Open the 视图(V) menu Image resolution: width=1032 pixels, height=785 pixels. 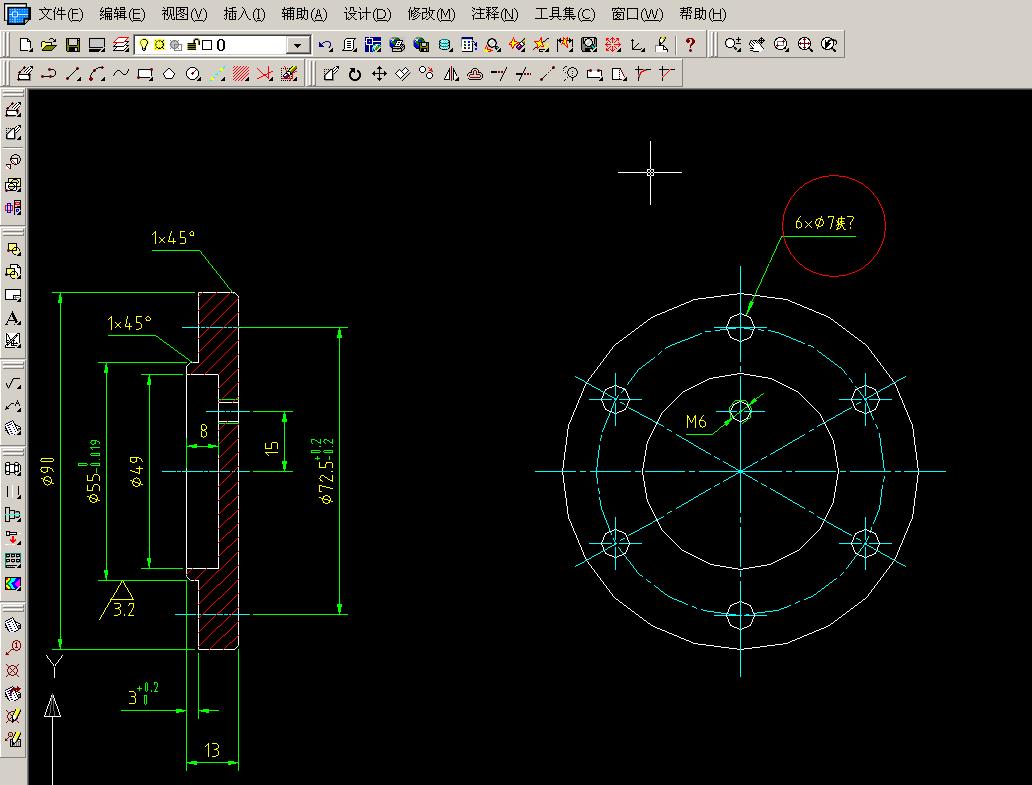[x=184, y=14]
